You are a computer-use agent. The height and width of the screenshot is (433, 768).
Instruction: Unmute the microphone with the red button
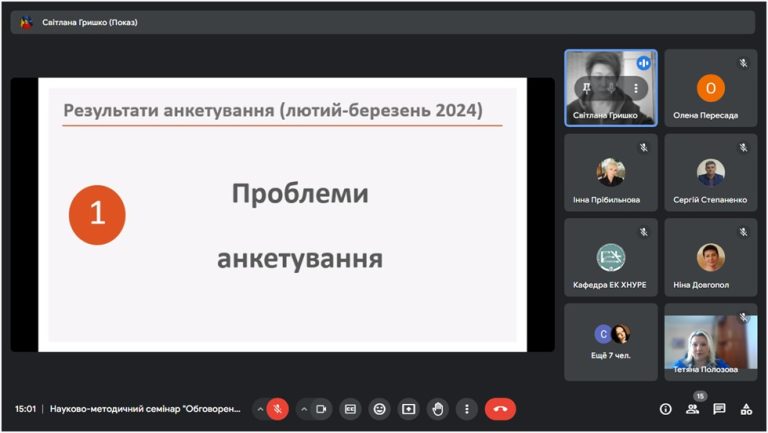[x=278, y=409]
